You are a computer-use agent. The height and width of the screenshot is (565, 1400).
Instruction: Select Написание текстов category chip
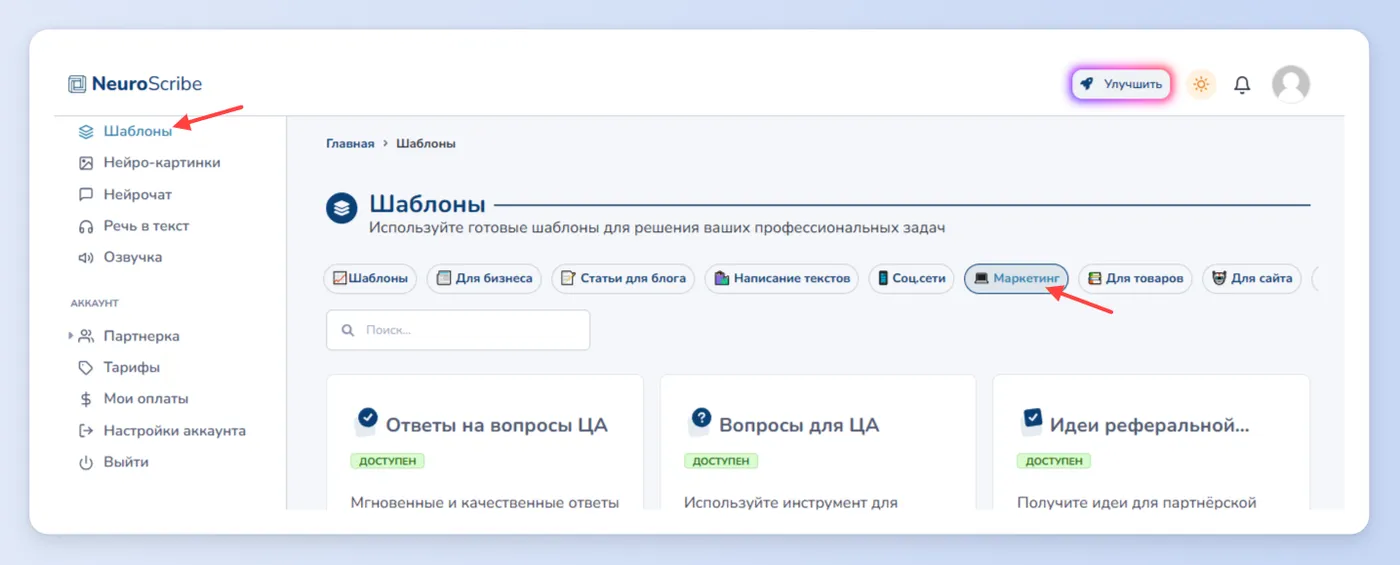(x=782, y=279)
